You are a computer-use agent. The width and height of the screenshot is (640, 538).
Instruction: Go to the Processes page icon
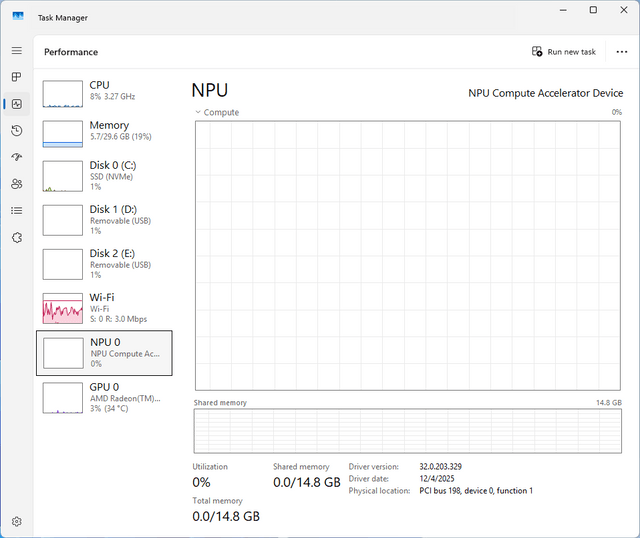click(x=17, y=77)
